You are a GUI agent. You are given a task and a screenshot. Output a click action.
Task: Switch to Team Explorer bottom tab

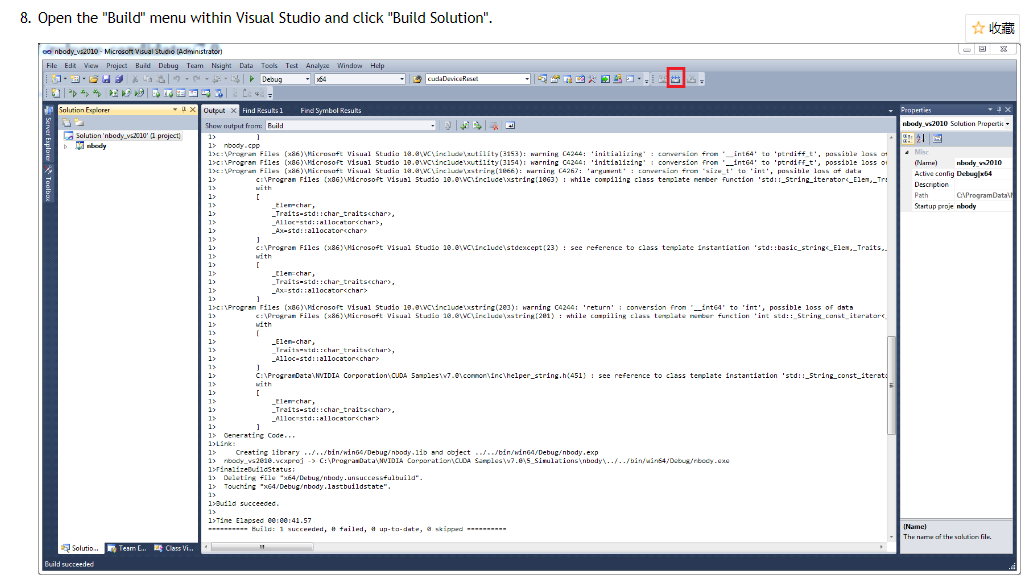(x=128, y=548)
